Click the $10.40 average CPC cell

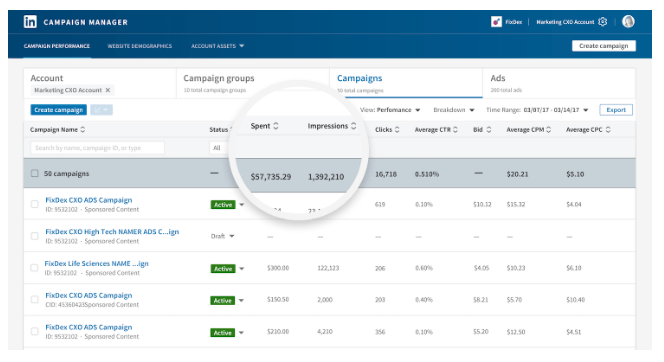[x=575, y=300]
